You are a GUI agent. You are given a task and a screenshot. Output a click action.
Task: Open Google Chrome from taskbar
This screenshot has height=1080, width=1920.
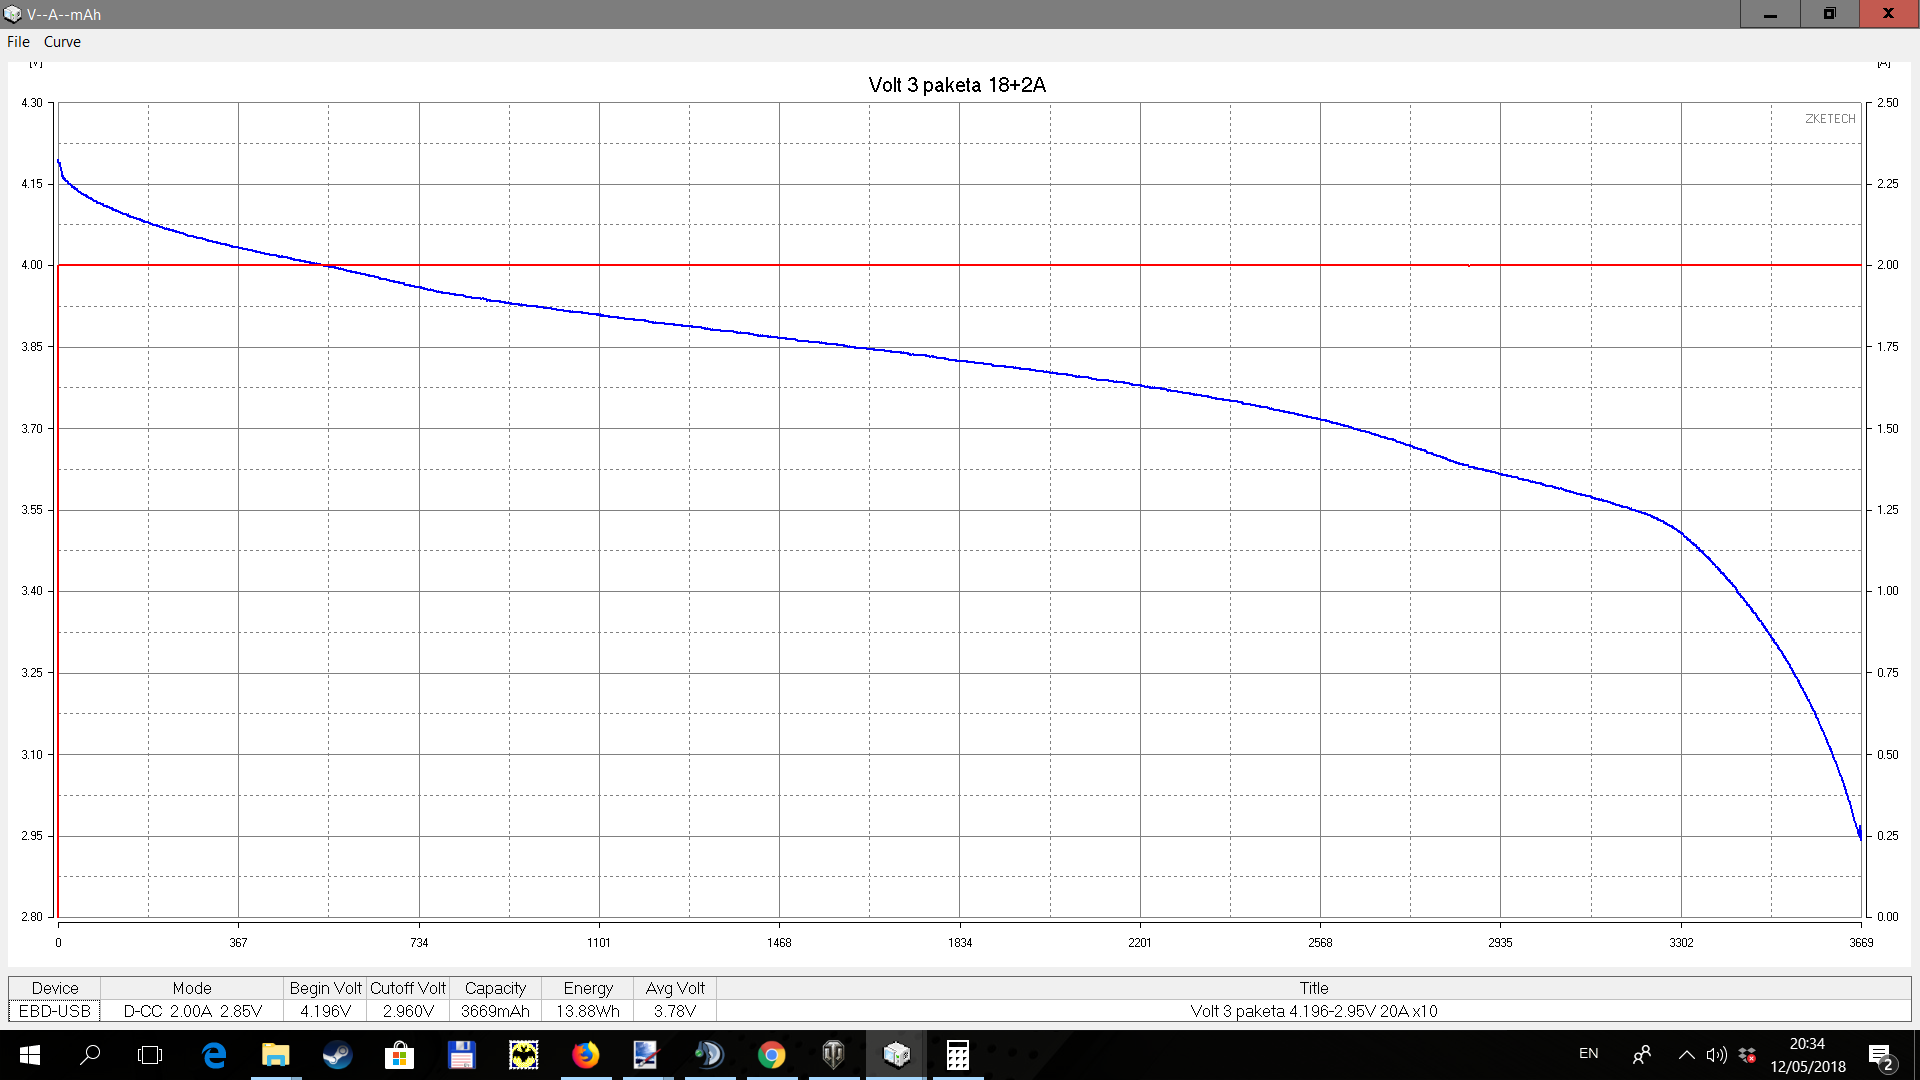tap(771, 1055)
